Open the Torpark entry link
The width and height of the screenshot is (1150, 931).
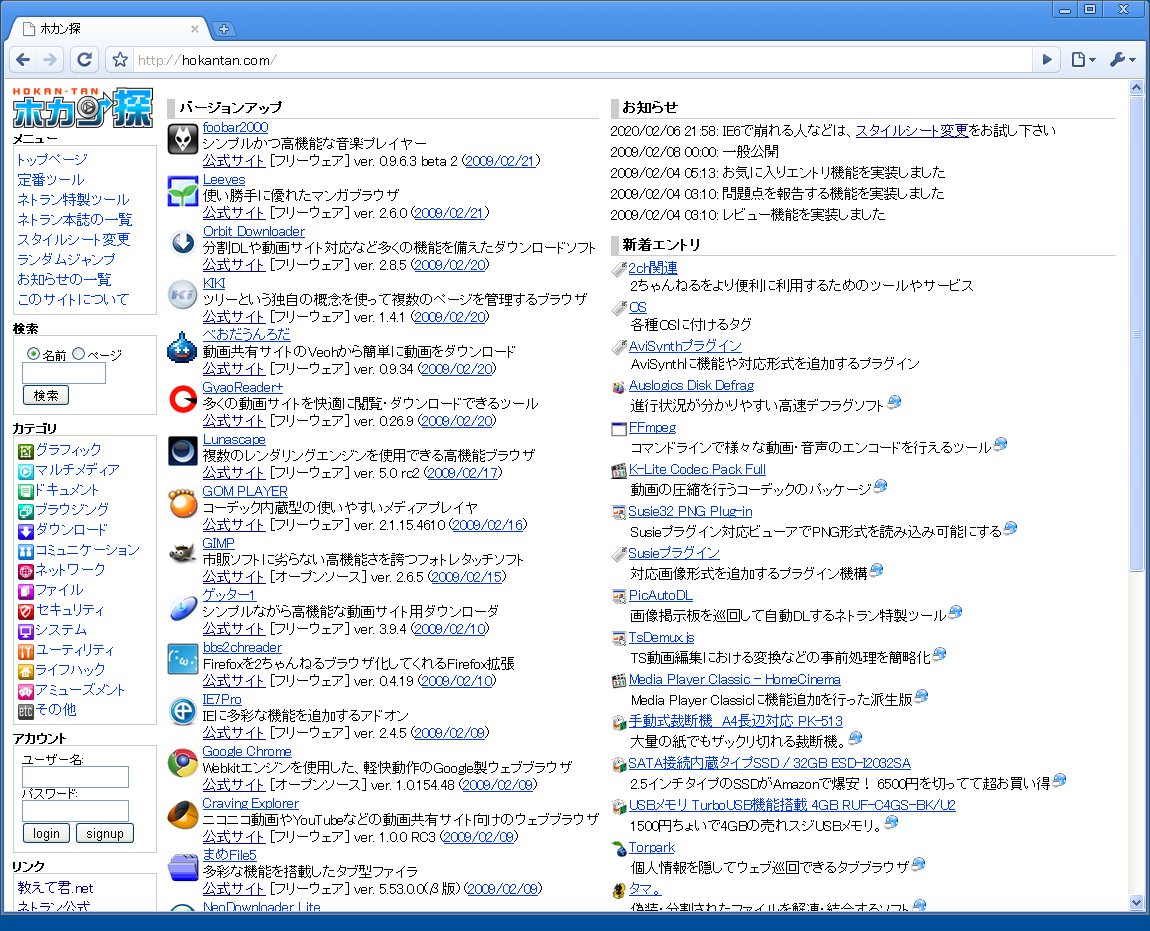click(651, 848)
